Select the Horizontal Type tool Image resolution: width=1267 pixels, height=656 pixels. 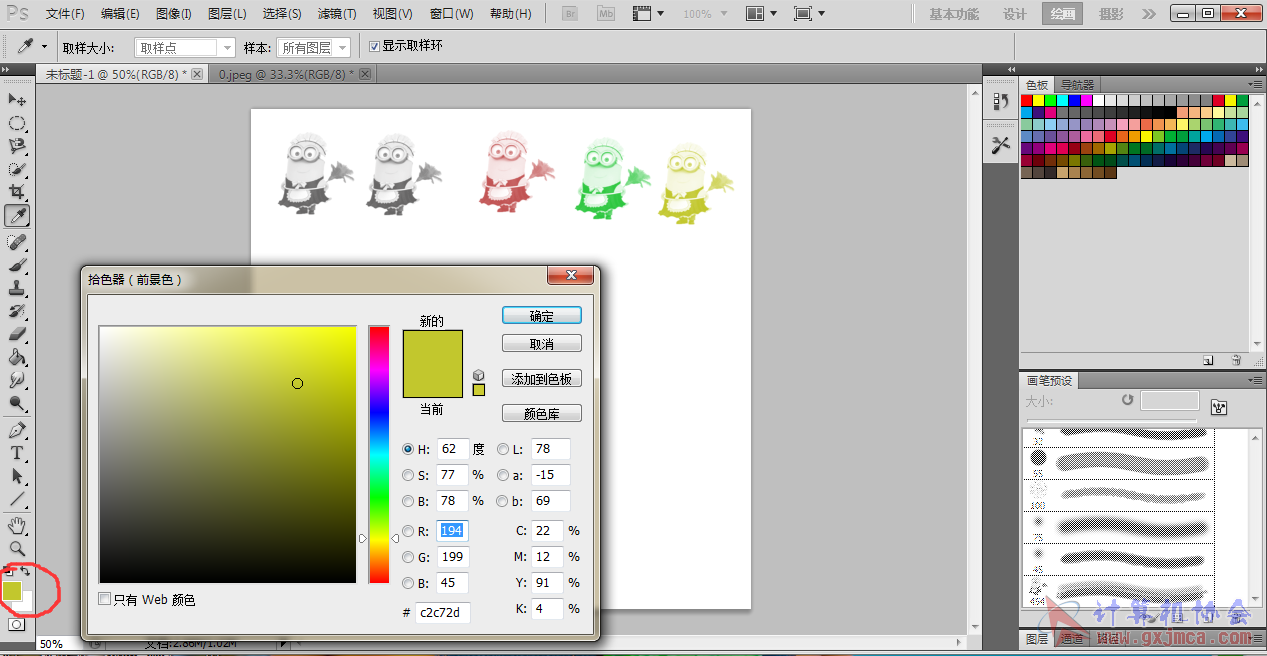tap(17, 453)
